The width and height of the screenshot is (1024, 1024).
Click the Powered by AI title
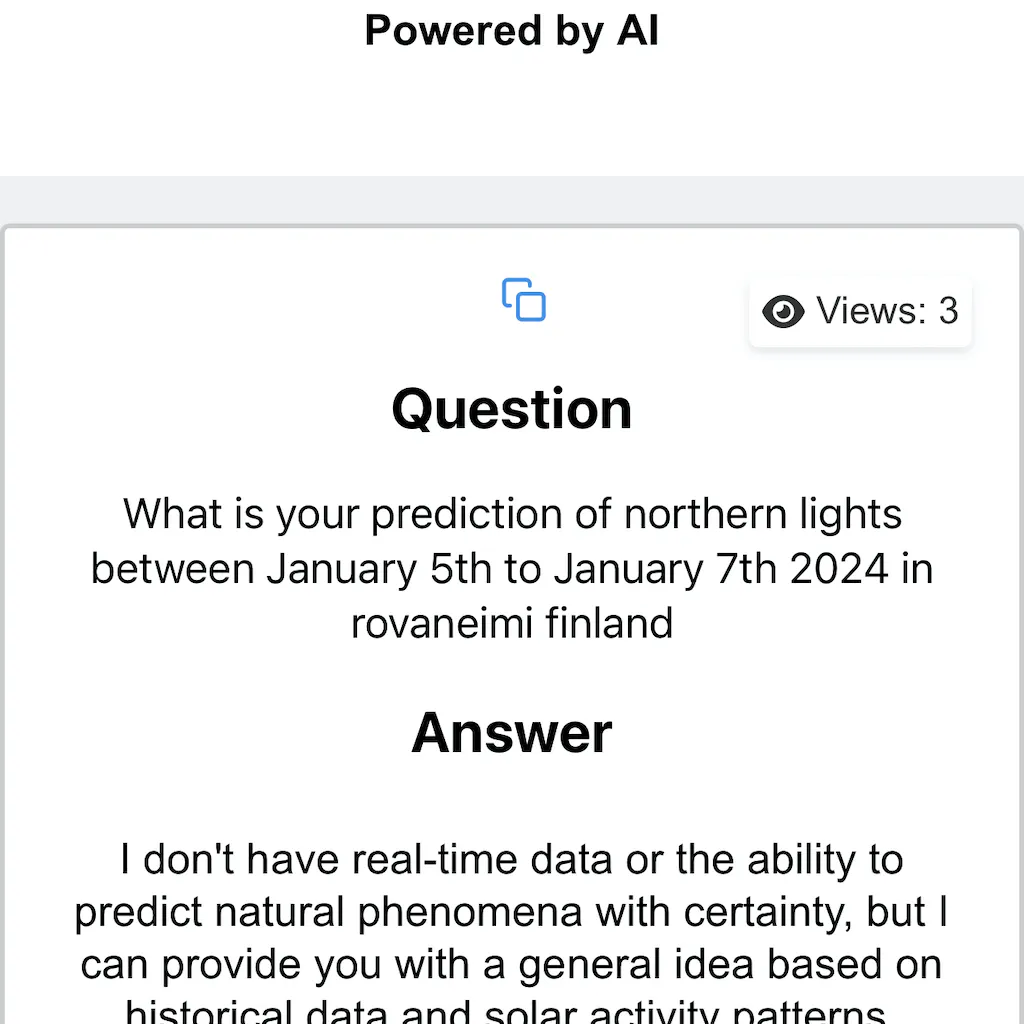511,30
